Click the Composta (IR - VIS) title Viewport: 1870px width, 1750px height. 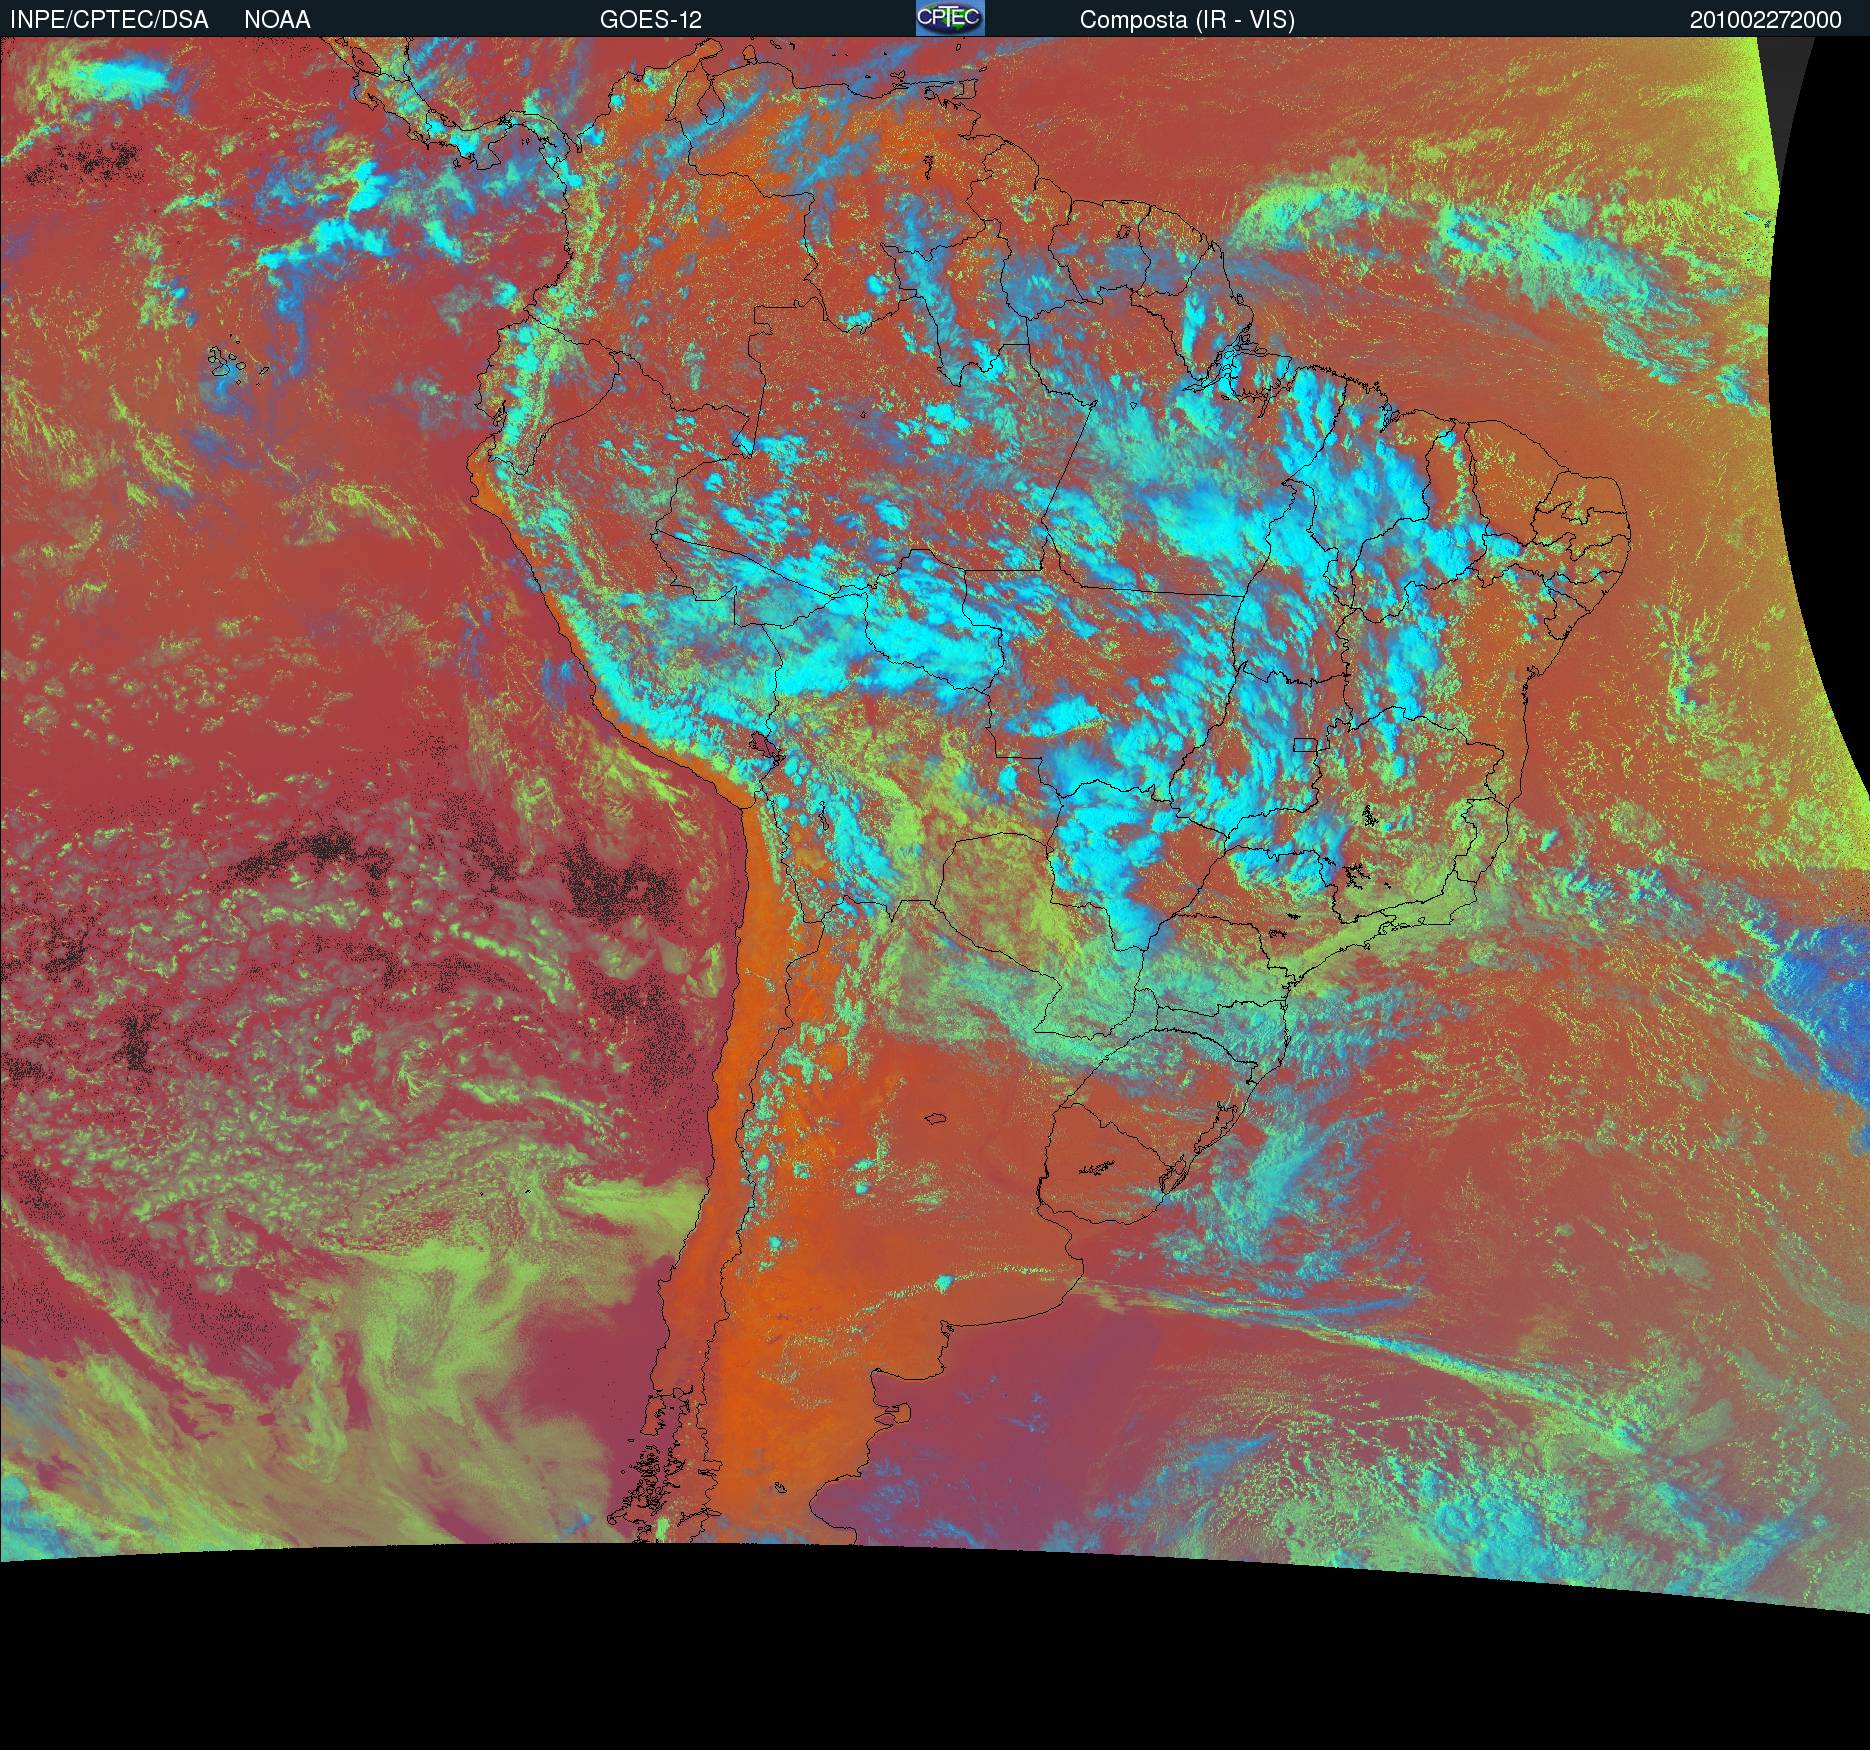(1187, 20)
